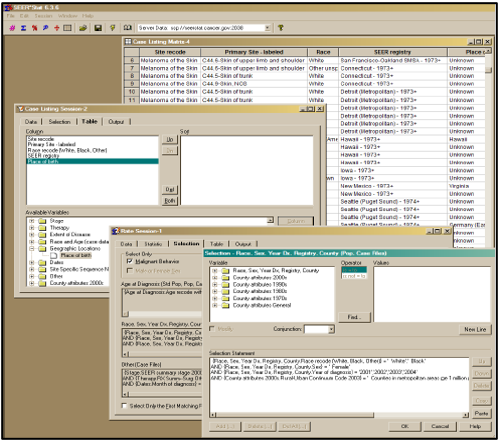
Task: Click the SEER registry column header
Action: click(393, 52)
